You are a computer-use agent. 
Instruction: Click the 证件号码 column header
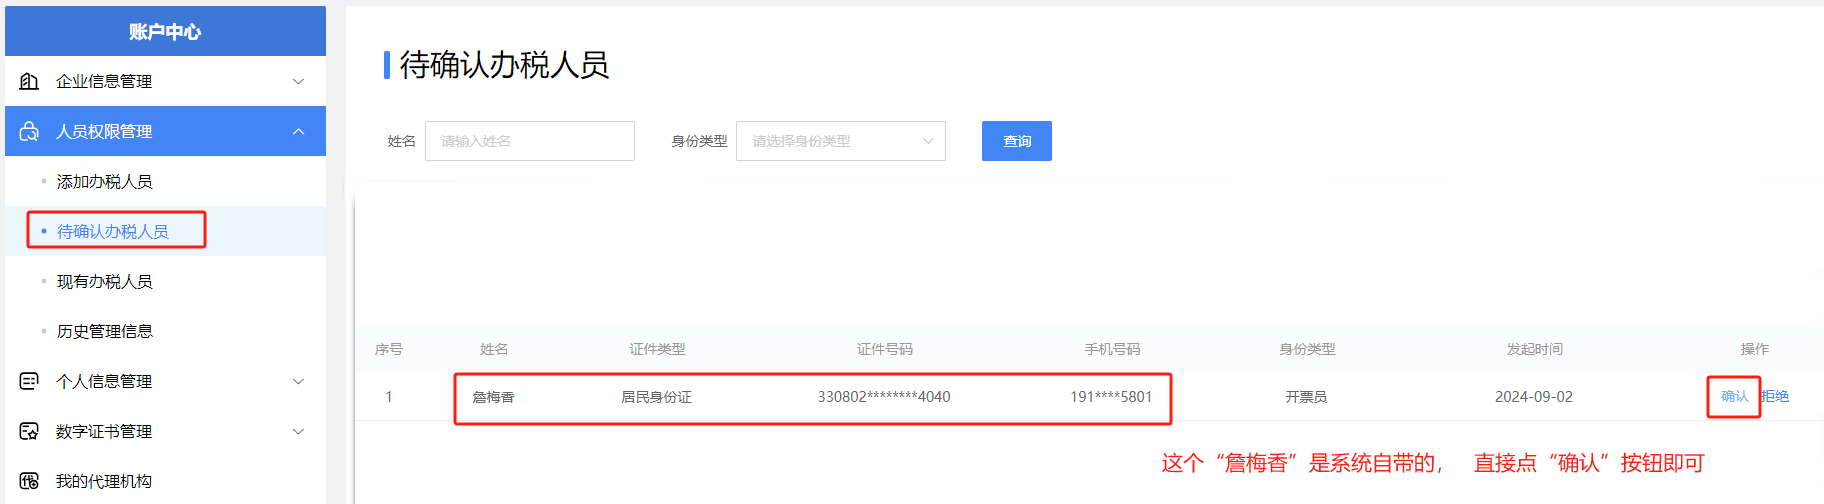pos(885,349)
